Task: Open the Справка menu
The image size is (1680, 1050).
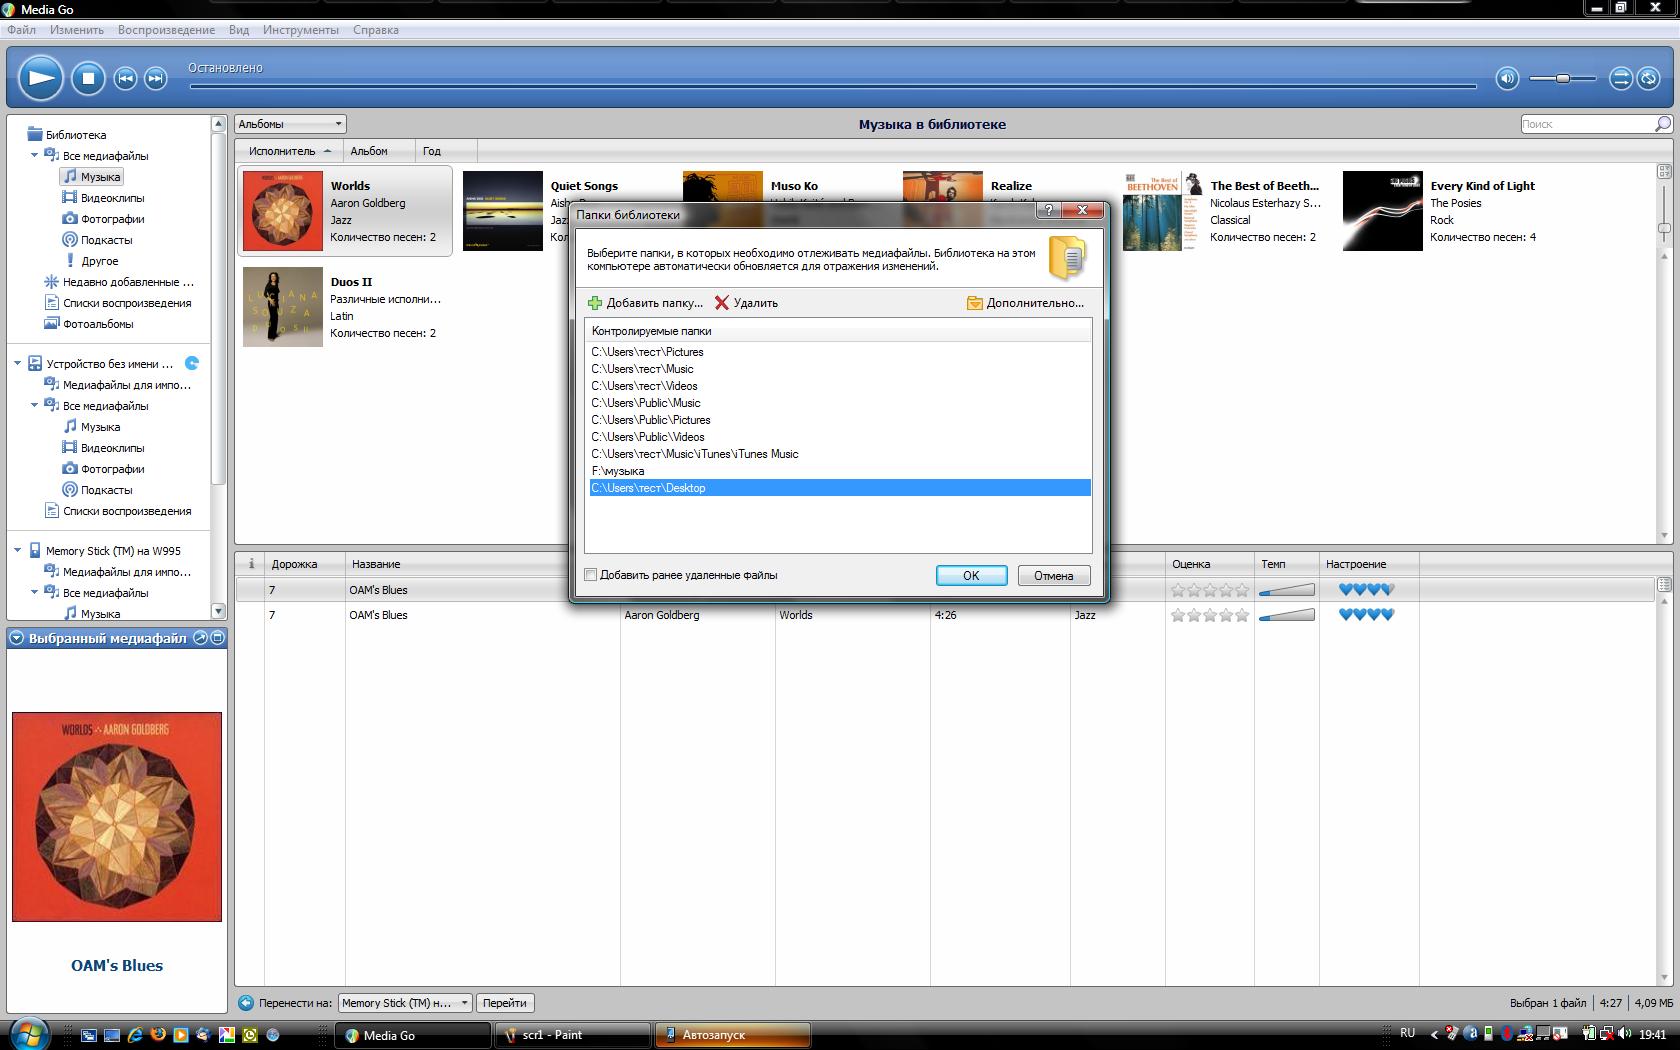Action: [376, 30]
